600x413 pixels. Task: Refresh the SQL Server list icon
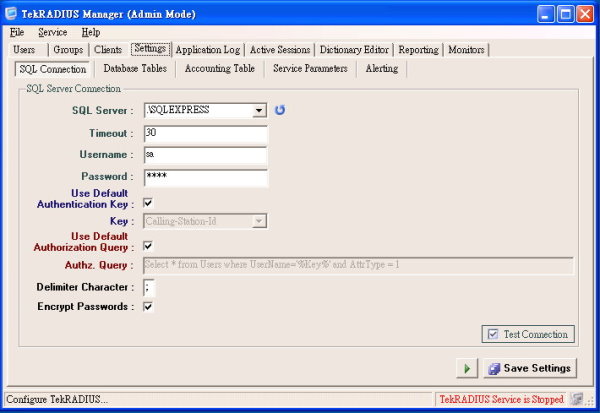280,110
